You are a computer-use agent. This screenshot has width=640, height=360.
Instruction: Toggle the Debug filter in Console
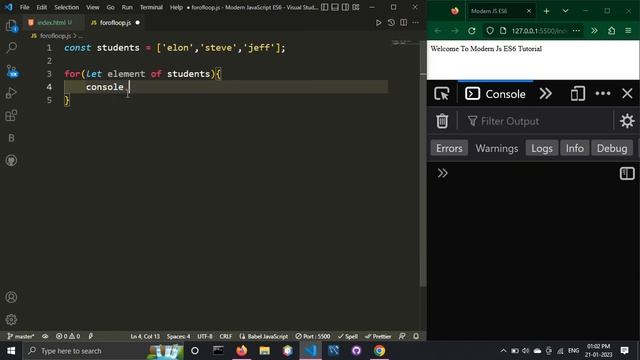pyautogui.click(x=612, y=148)
